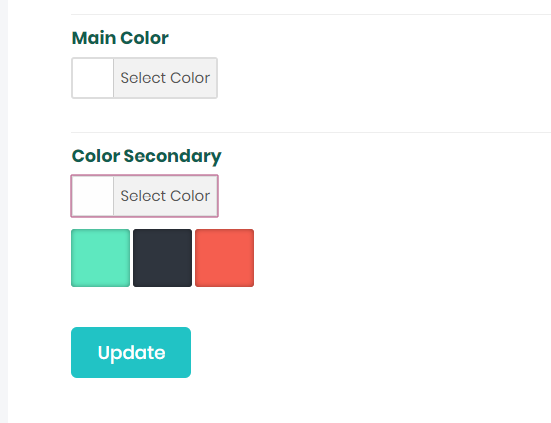Viewport: 551px width, 423px height.
Task: Click the gray sidebar strip at left edge
Action: pos(4,212)
